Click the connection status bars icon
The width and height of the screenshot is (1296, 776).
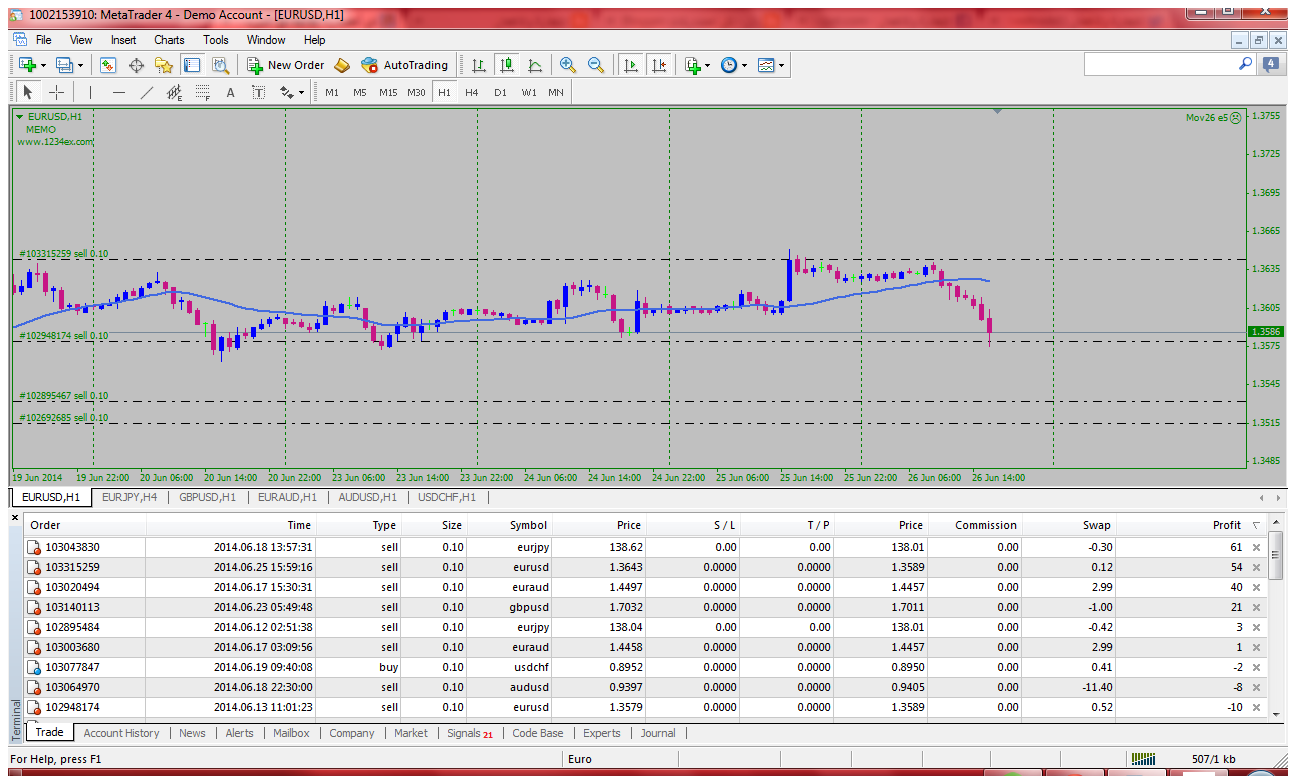(x=1144, y=759)
